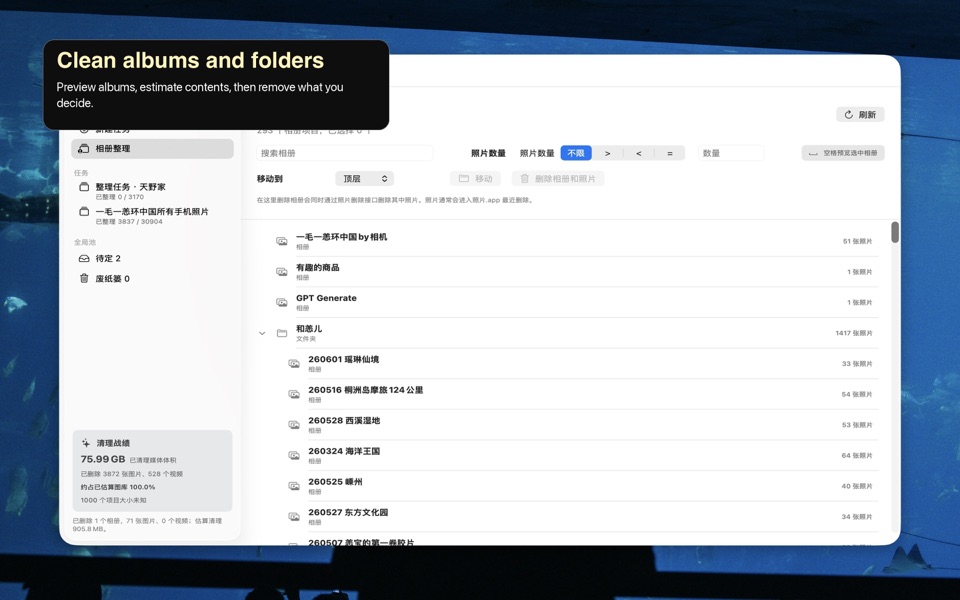This screenshot has width=960, height=600.
Task: Select the greater-than photo count filter
Action: [607, 153]
